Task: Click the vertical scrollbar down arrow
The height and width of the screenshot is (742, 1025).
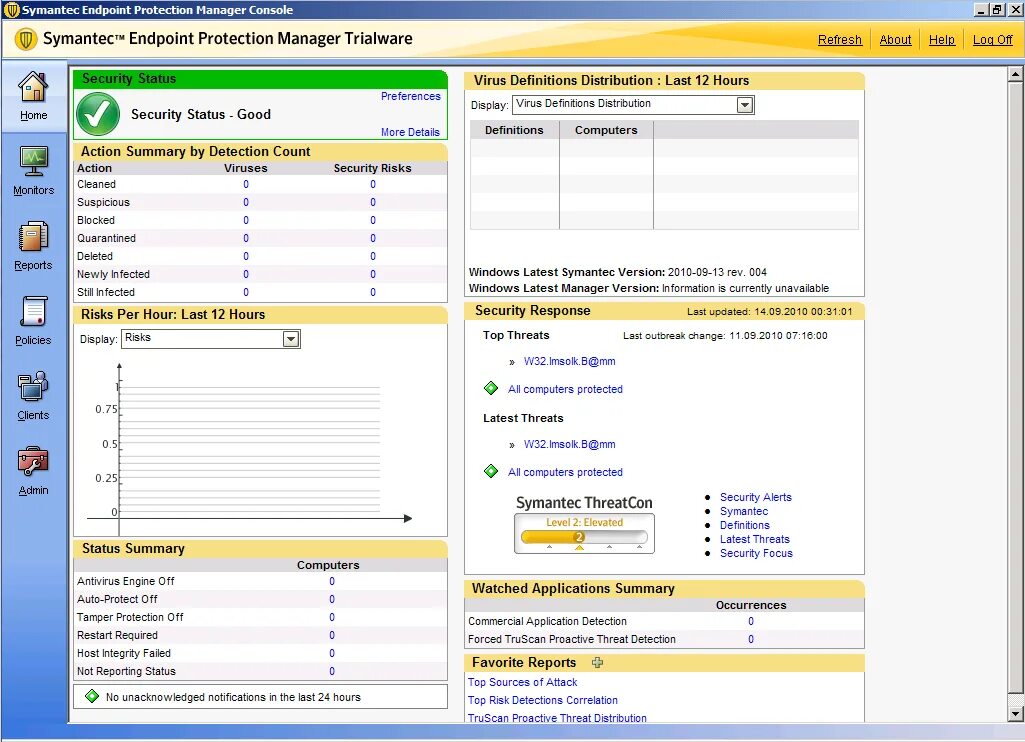Action: coord(1015,714)
